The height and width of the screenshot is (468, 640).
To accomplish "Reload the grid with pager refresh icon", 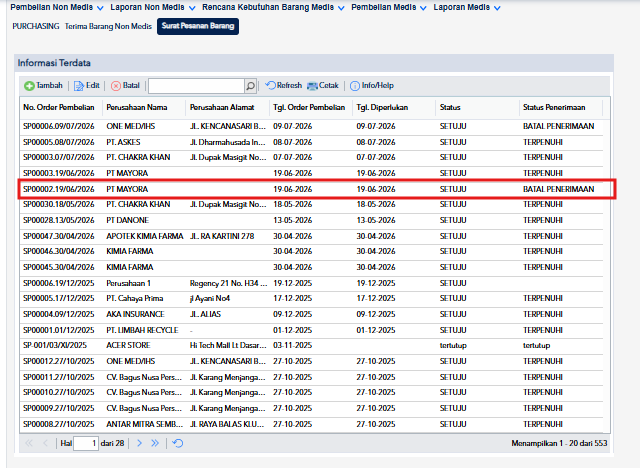I will [178, 443].
